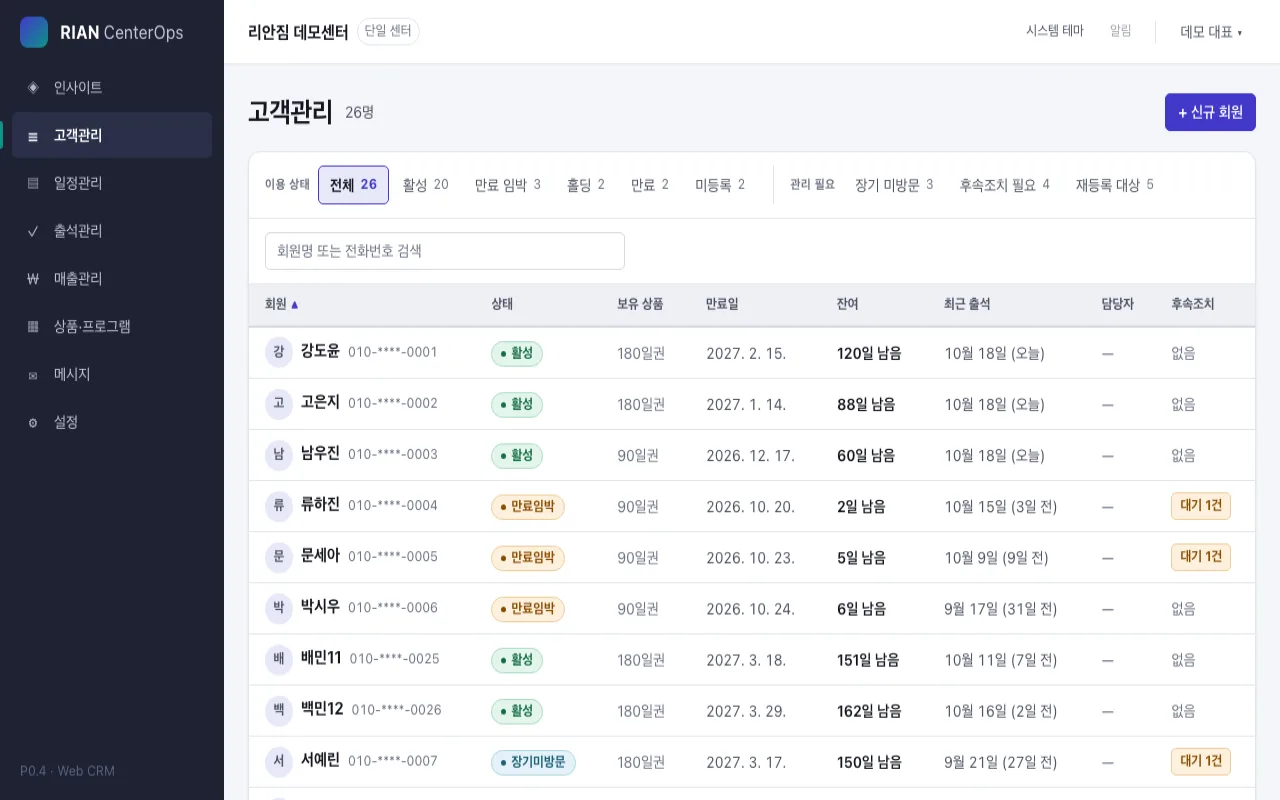
Task: Open the 메시지 envelope icon
Action: coord(33,375)
